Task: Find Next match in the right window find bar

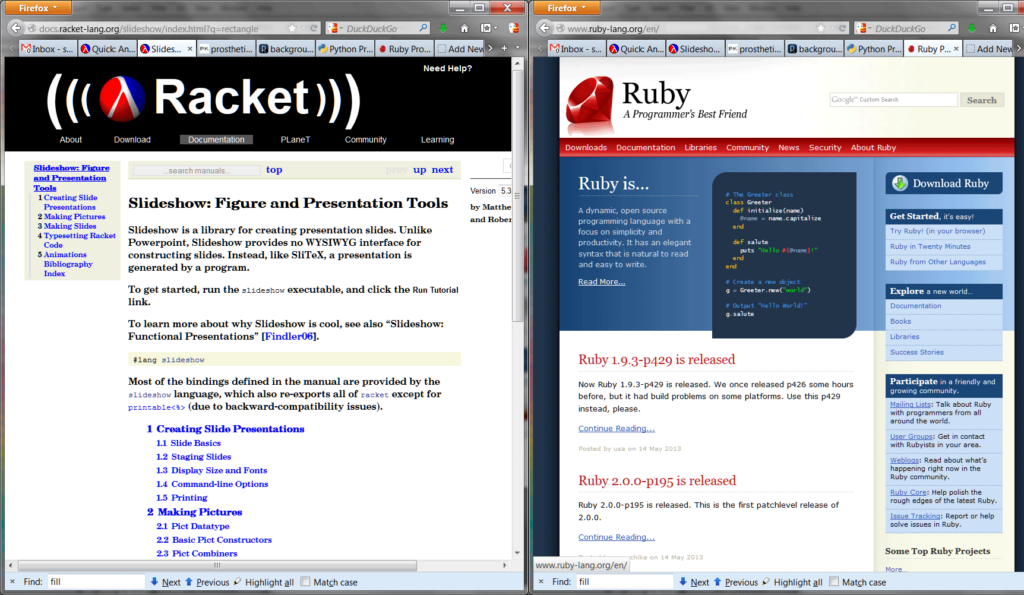Action: (x=694, y=582)
